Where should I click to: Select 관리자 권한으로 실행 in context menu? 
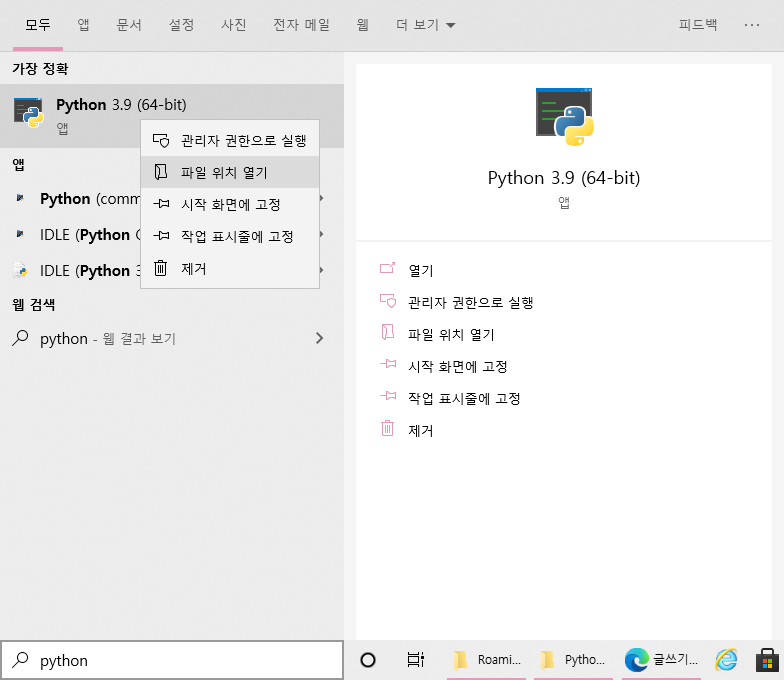coord(230,140)
